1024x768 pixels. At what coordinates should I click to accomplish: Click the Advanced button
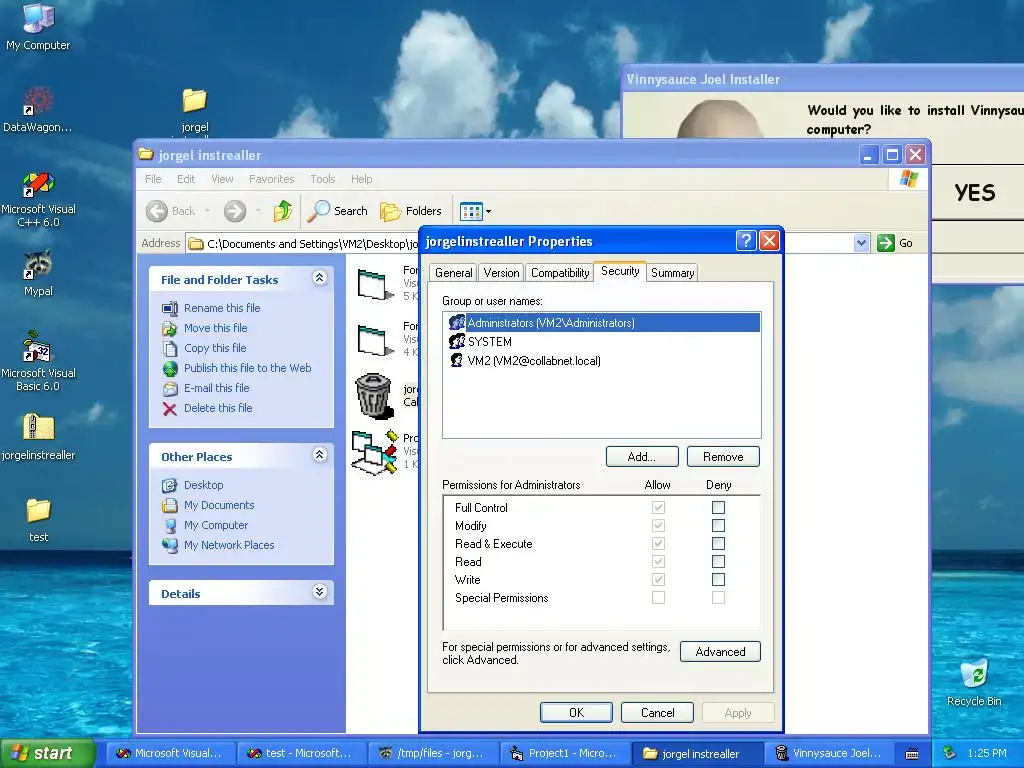[x=720, y=652]
